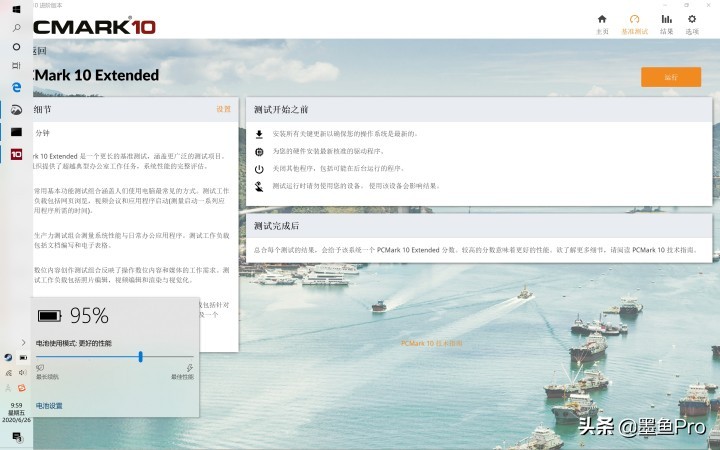
Task: Click the 测试开始之前 panel header
Action: [479, 109]
